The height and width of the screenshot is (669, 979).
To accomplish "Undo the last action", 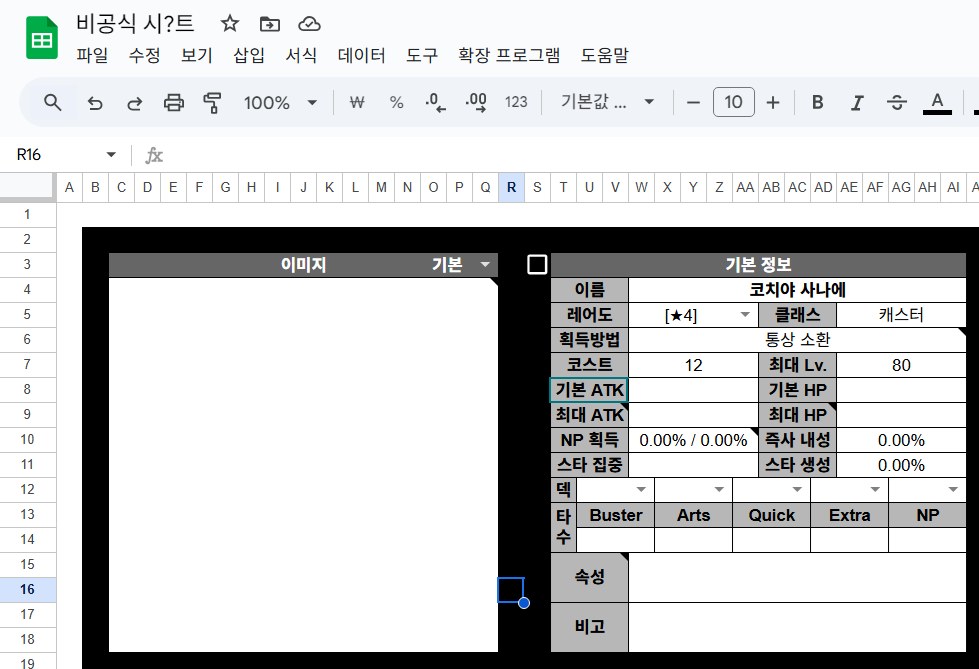I will point(95,102).
